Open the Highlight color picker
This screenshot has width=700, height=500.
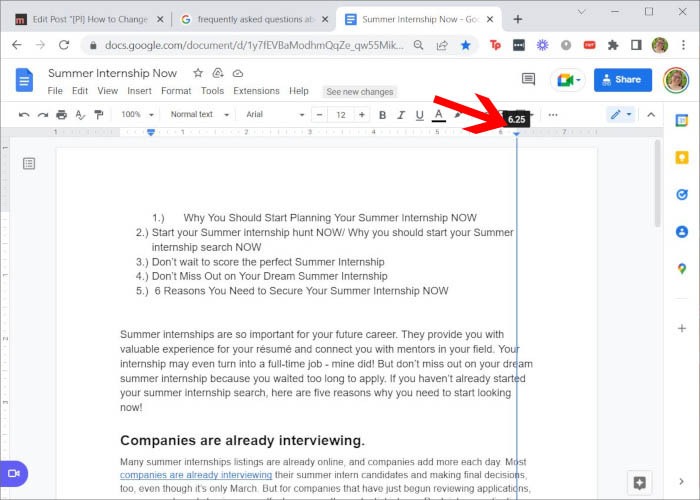pos(458,115)
